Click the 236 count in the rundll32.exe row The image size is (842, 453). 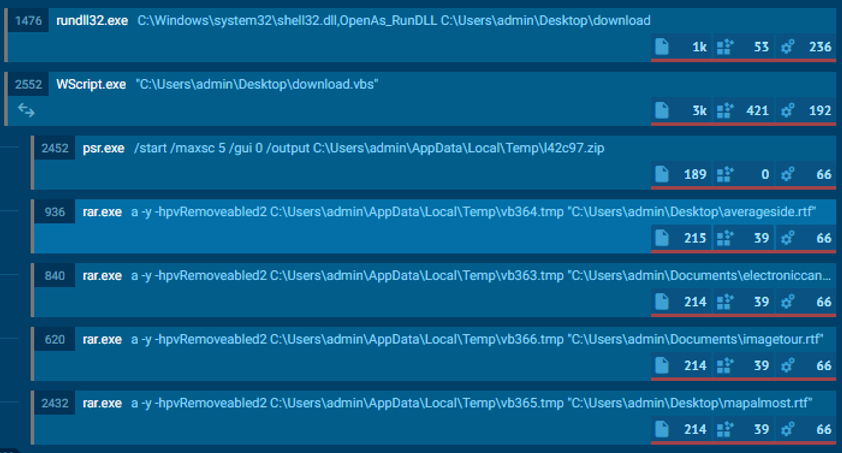(x=820, y=47)
